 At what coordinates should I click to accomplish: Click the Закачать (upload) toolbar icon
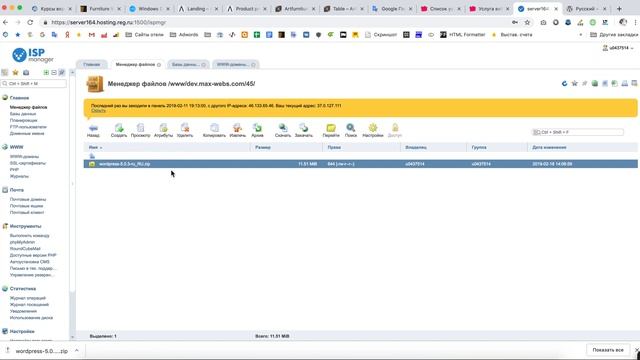point(304,130)
